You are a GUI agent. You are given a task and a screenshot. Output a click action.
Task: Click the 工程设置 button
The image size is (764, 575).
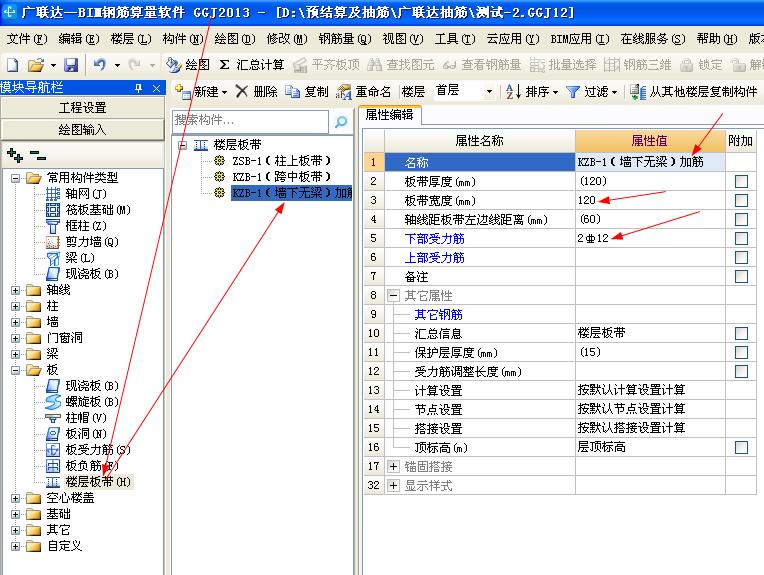pyautogui.click(x=82, y=108)
